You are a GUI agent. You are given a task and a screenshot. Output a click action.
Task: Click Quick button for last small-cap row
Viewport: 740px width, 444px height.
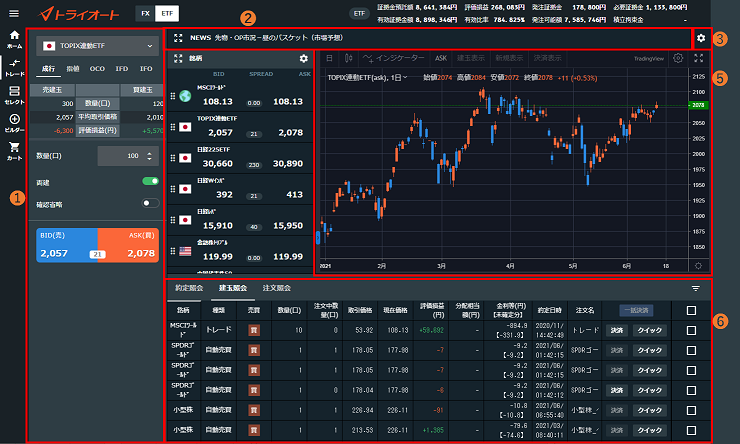649,430
